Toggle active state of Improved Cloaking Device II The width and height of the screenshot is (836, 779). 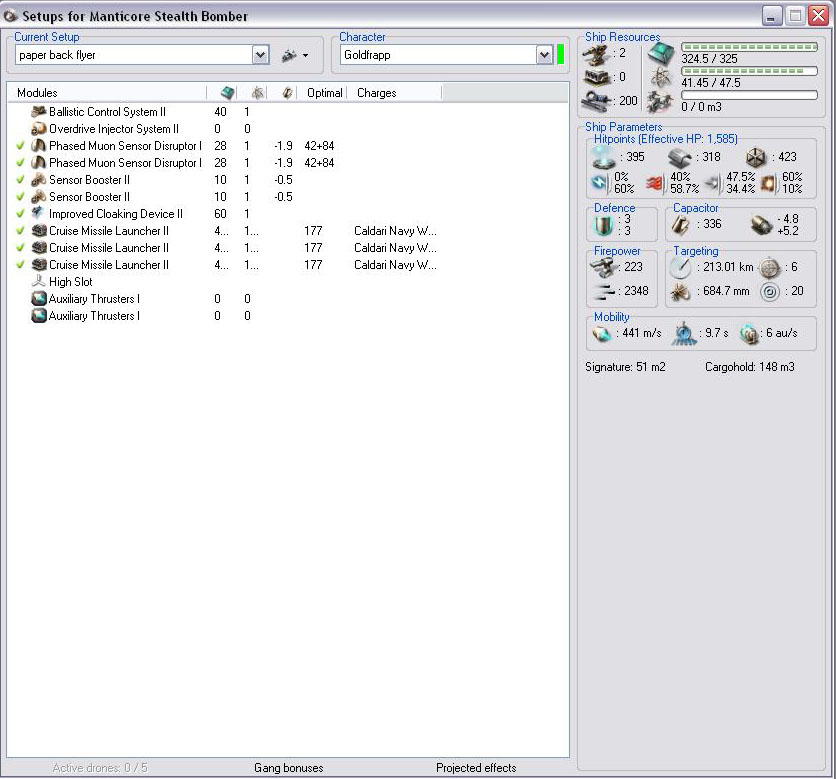20,214
